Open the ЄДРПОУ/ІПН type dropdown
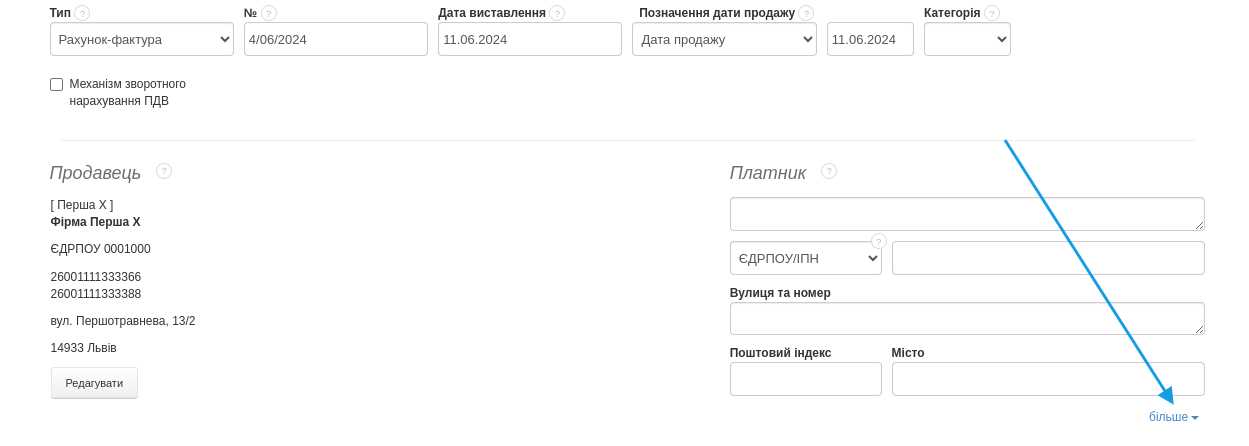1249x446 pixels. [806, 258]
